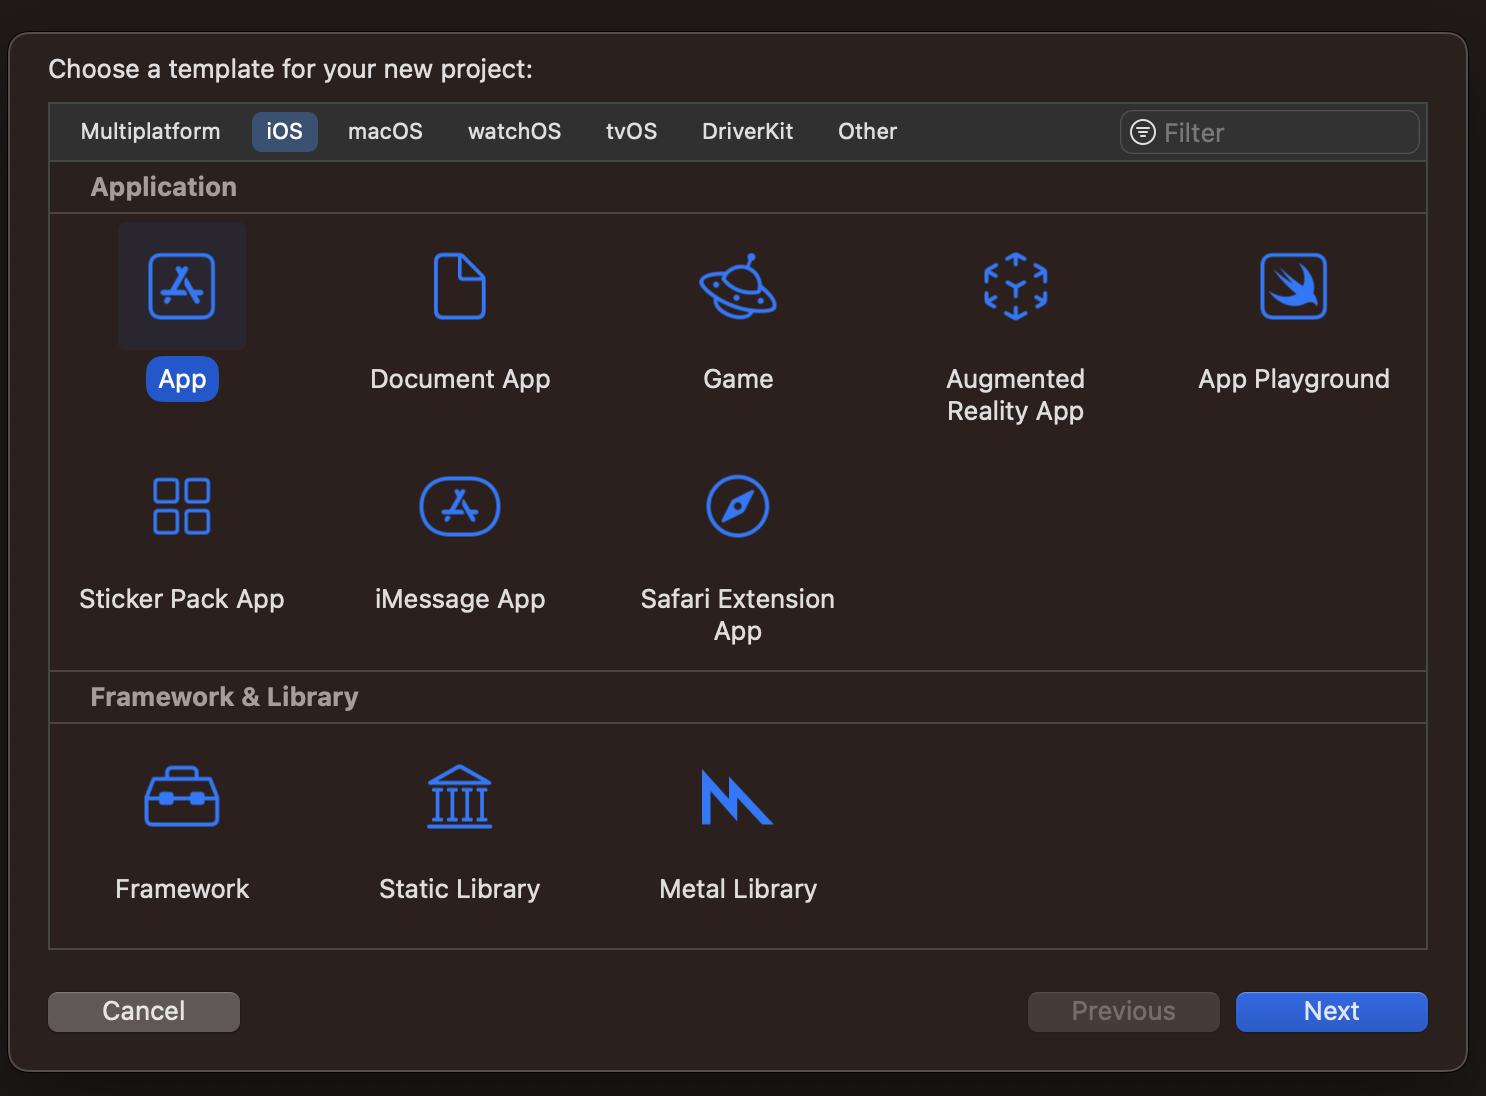Click the 'Document App' label
The height and width of the screenshot is (1096, 1486).
[x=460, y=379]
